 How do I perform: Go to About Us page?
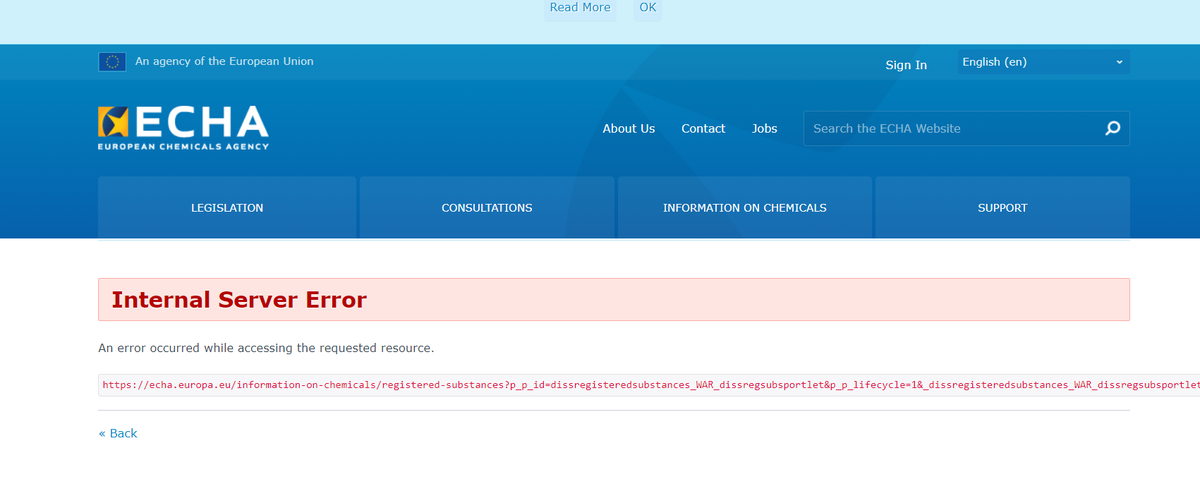pos(629,128)
